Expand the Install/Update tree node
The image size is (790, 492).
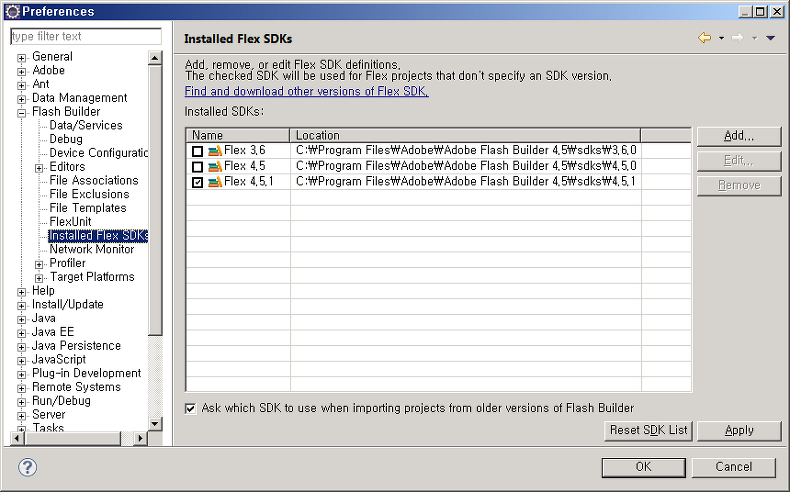point(21,306)
